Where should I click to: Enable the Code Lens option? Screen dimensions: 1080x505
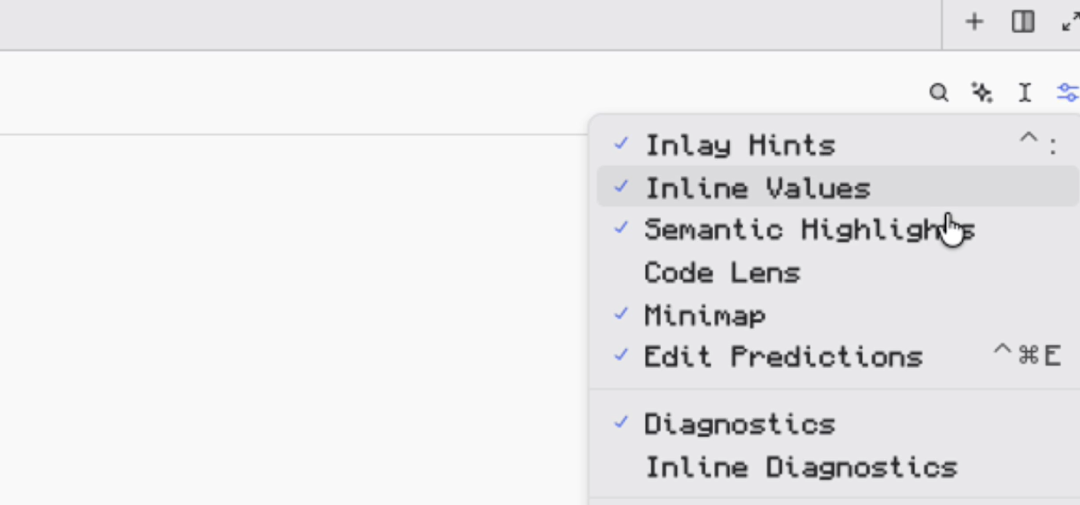click(838, 273)
